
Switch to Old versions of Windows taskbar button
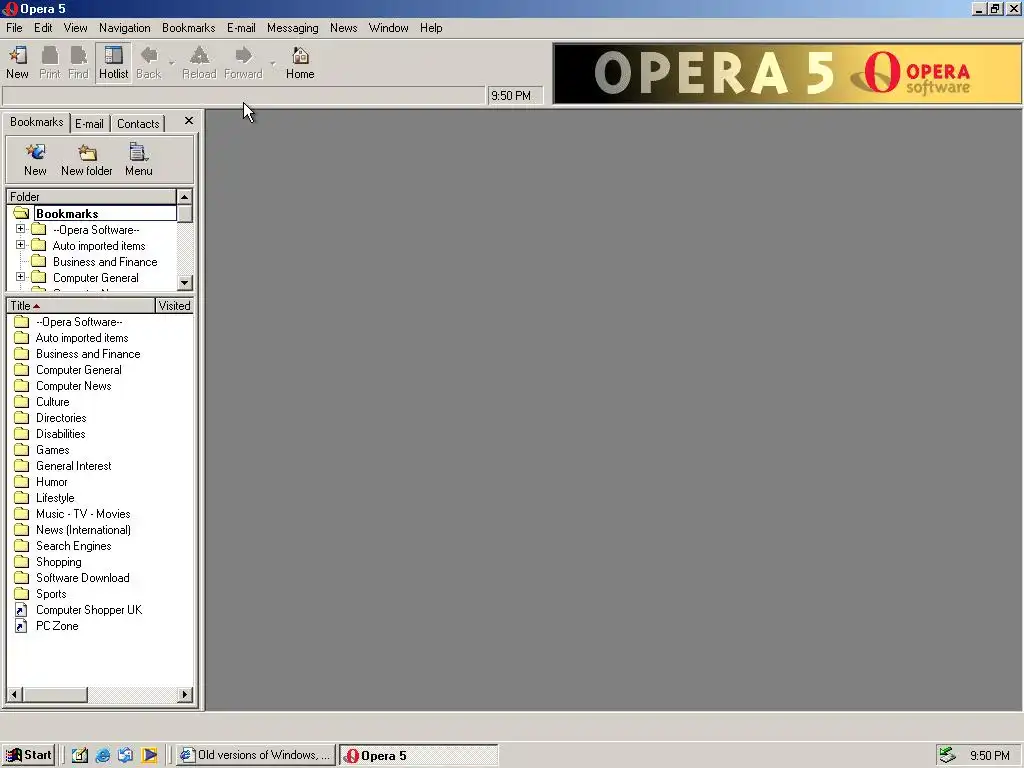256,756
